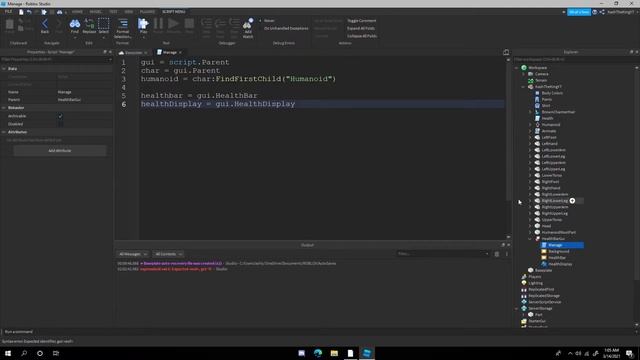Collapse the Workspace tree node
Screen dimensions: 640x360
point(517,68)
